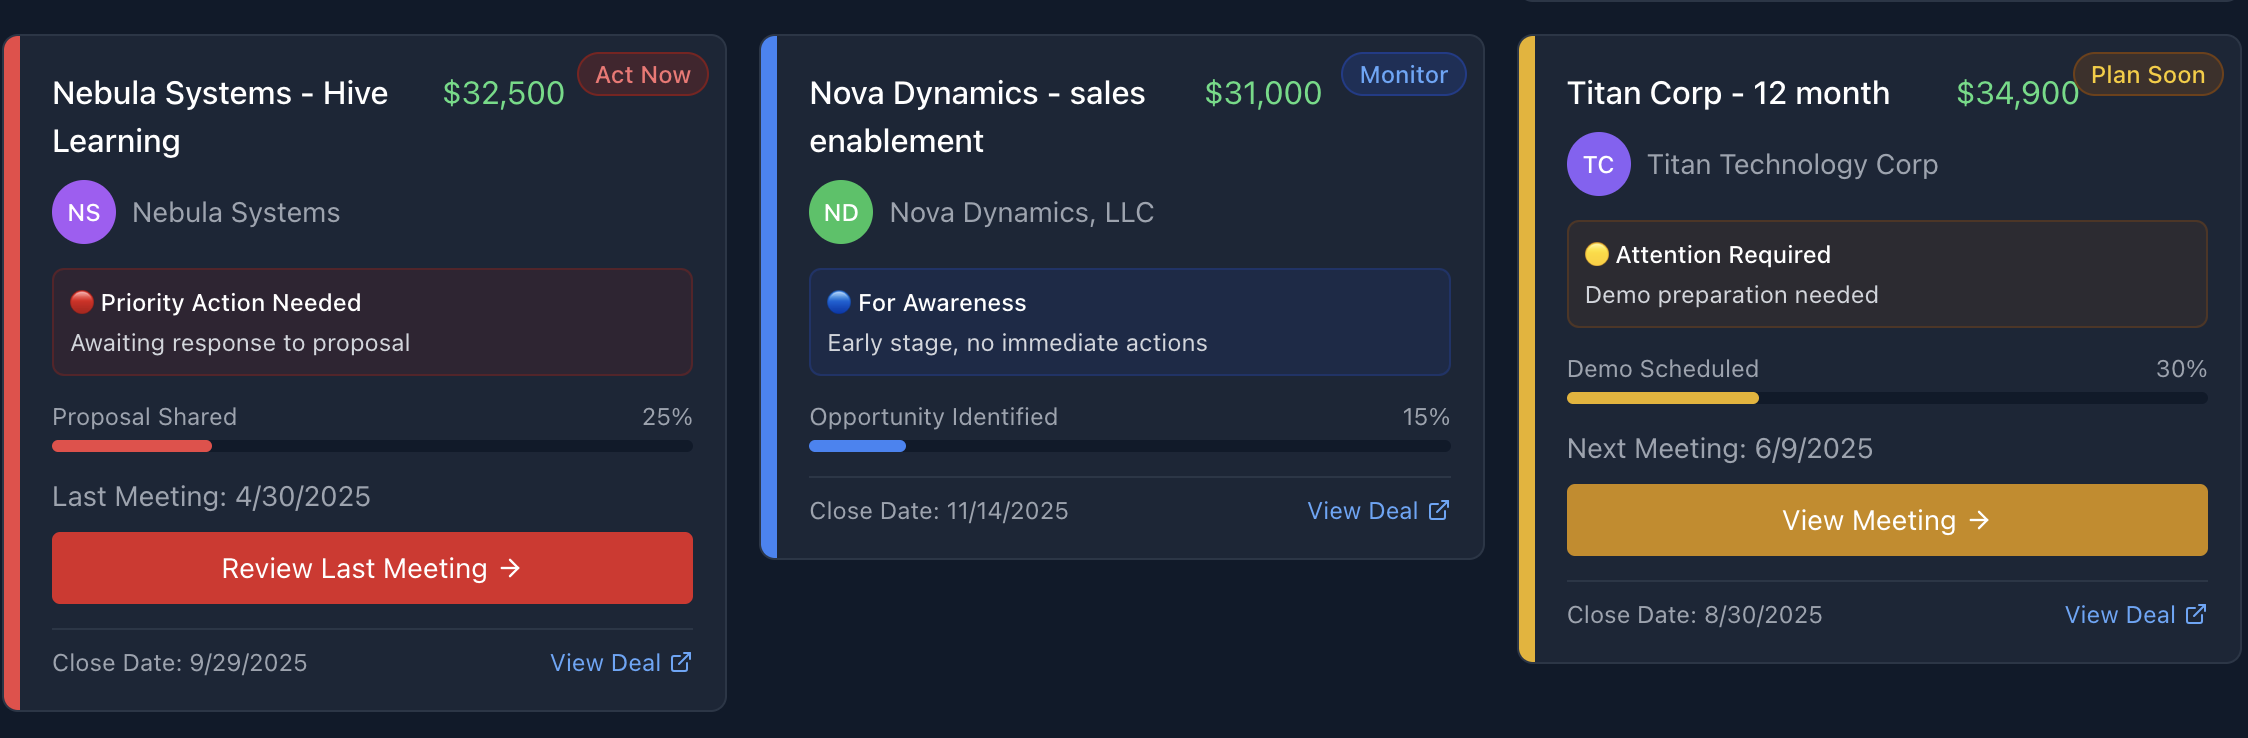The height and width of the screenshot is (738, 2248).
Task: Open View Deal link for Nebula Systems
Action: 621,662
